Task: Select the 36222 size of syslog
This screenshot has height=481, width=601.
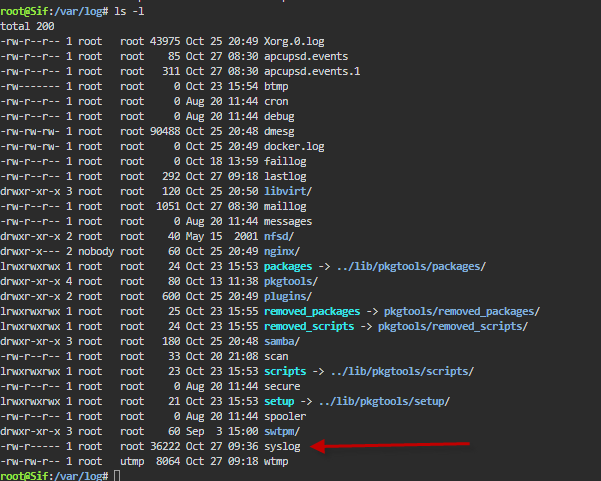Action: (x=165, y=447)
